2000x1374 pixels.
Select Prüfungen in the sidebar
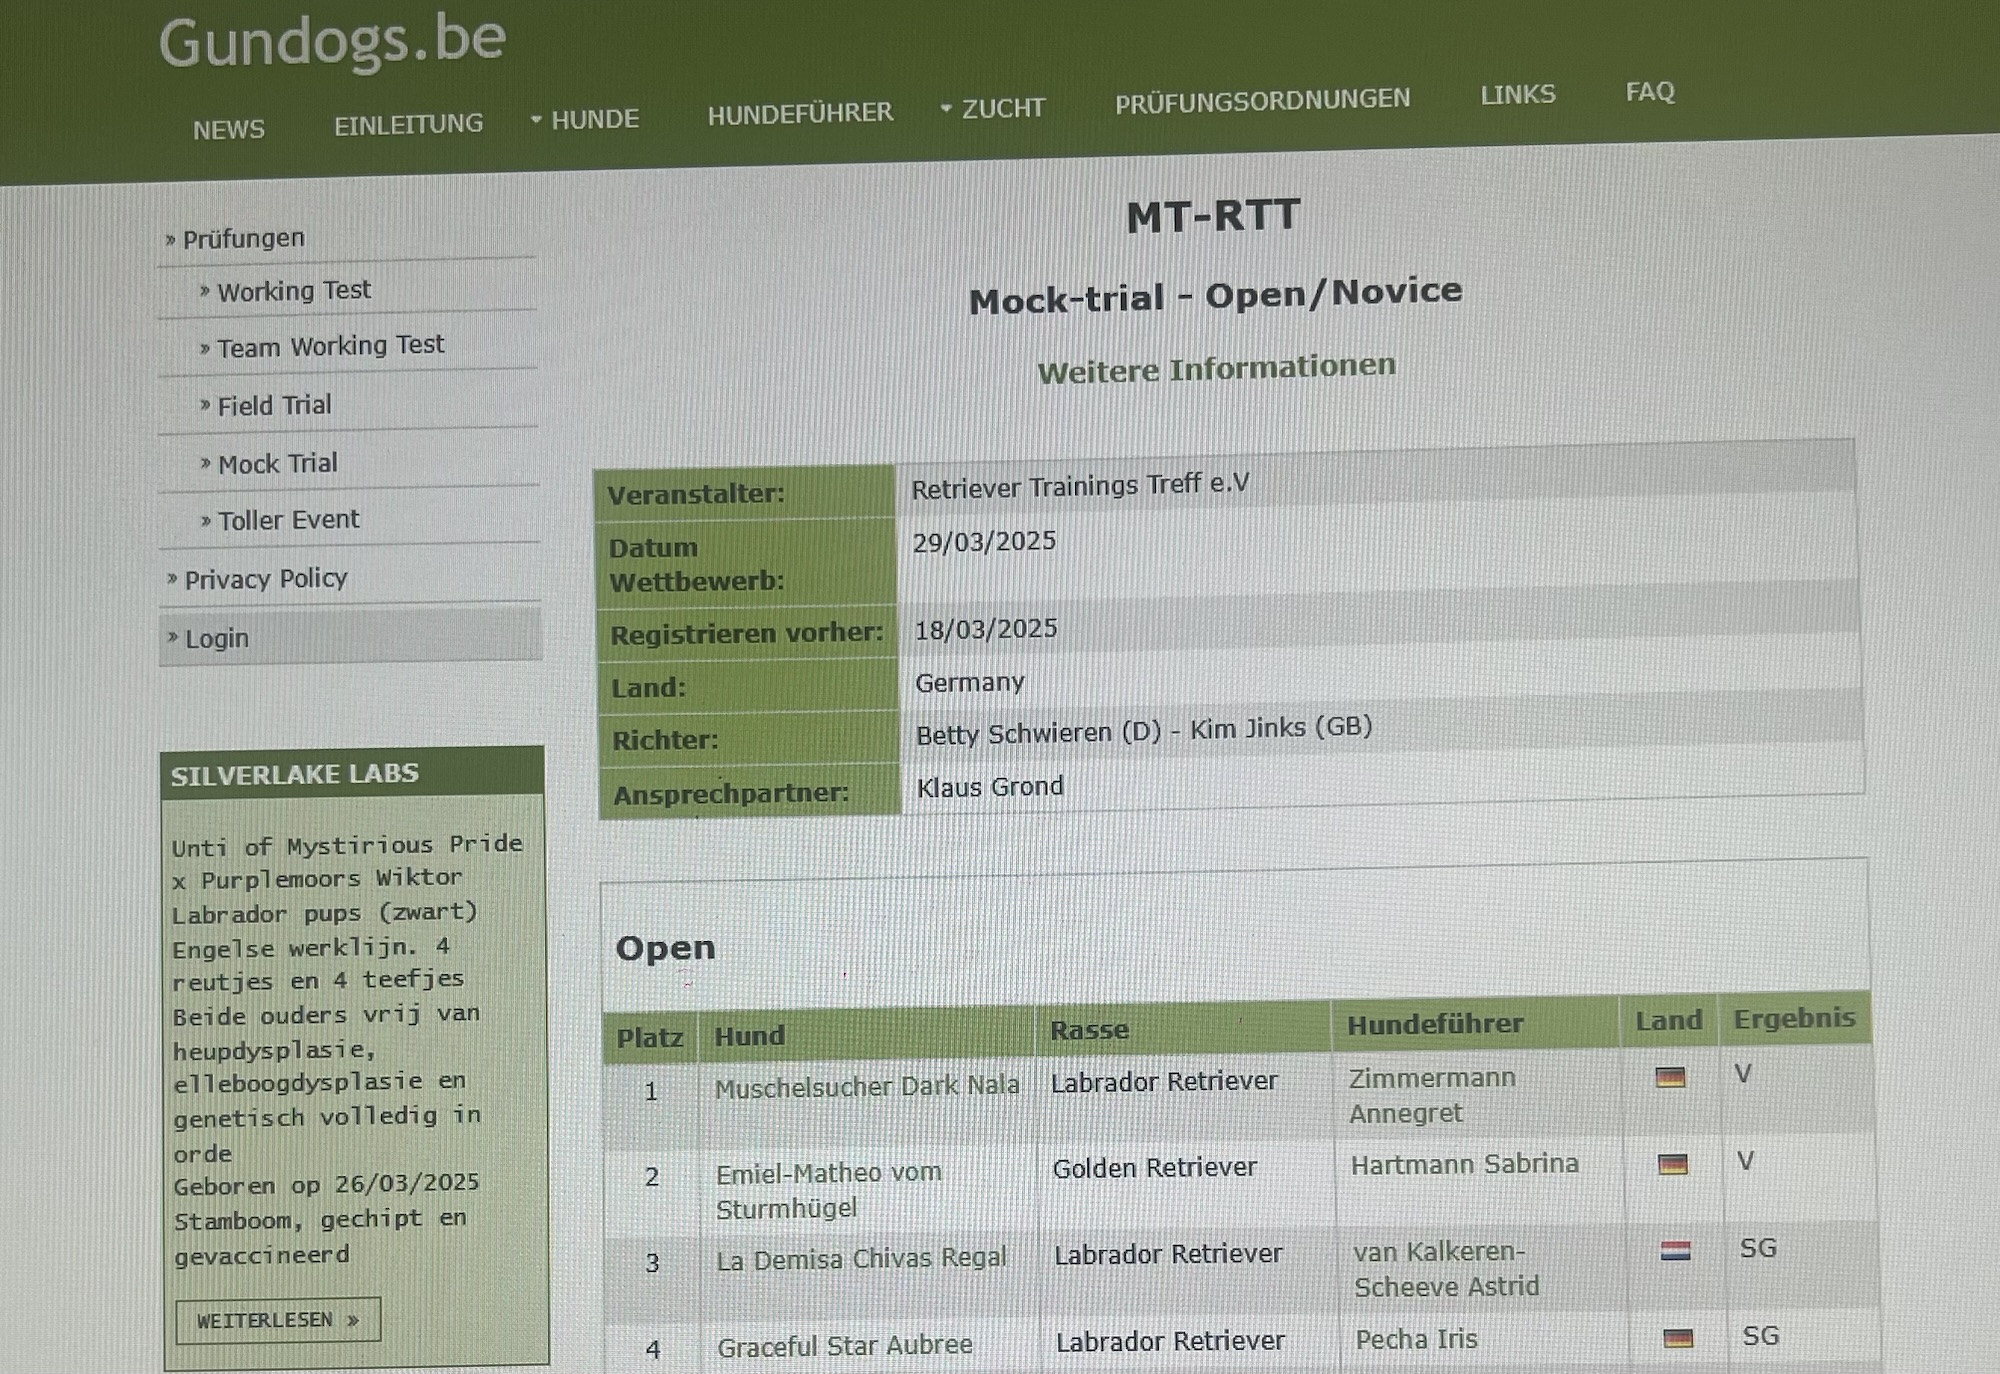[x=243, y=238]
